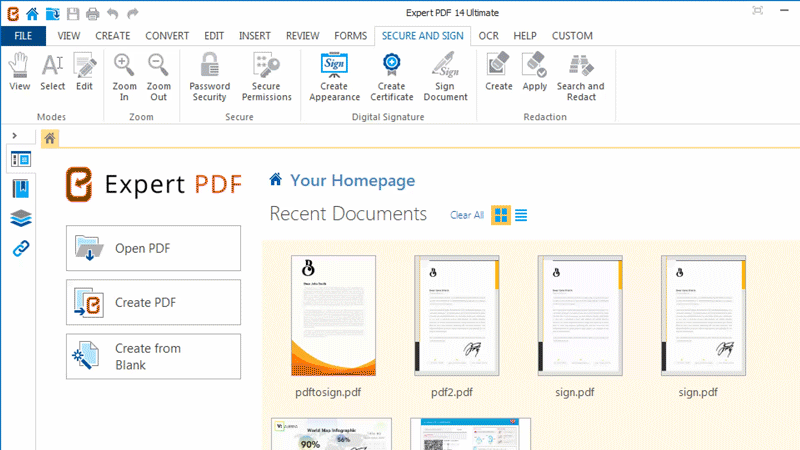Click the Save disk icon in quick access toolbar

click(x=73, y=14)
